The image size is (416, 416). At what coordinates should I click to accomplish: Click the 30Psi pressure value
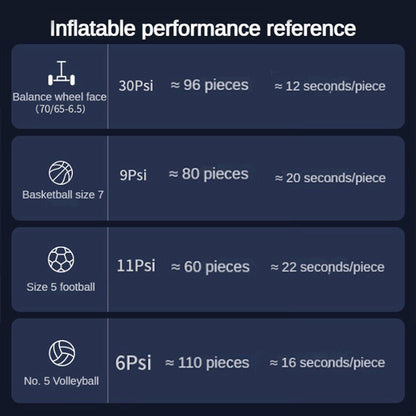(x=136, y=86)
